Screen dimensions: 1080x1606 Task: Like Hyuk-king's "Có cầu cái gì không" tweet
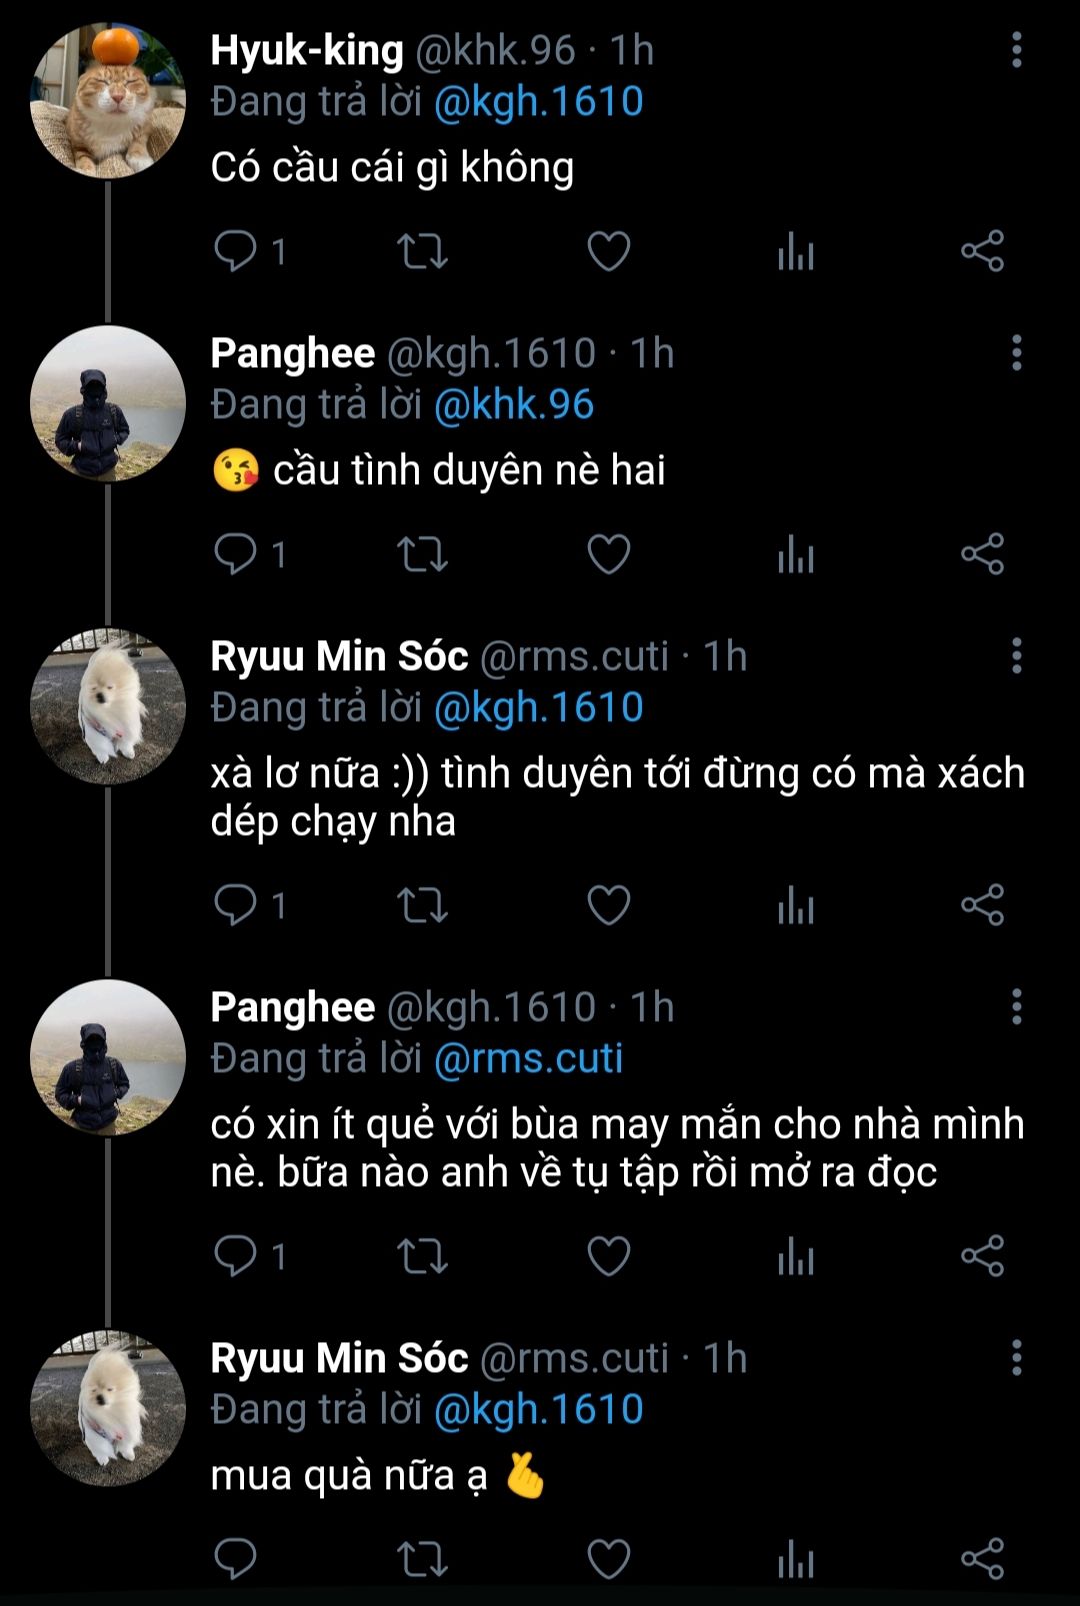[608, 251]
